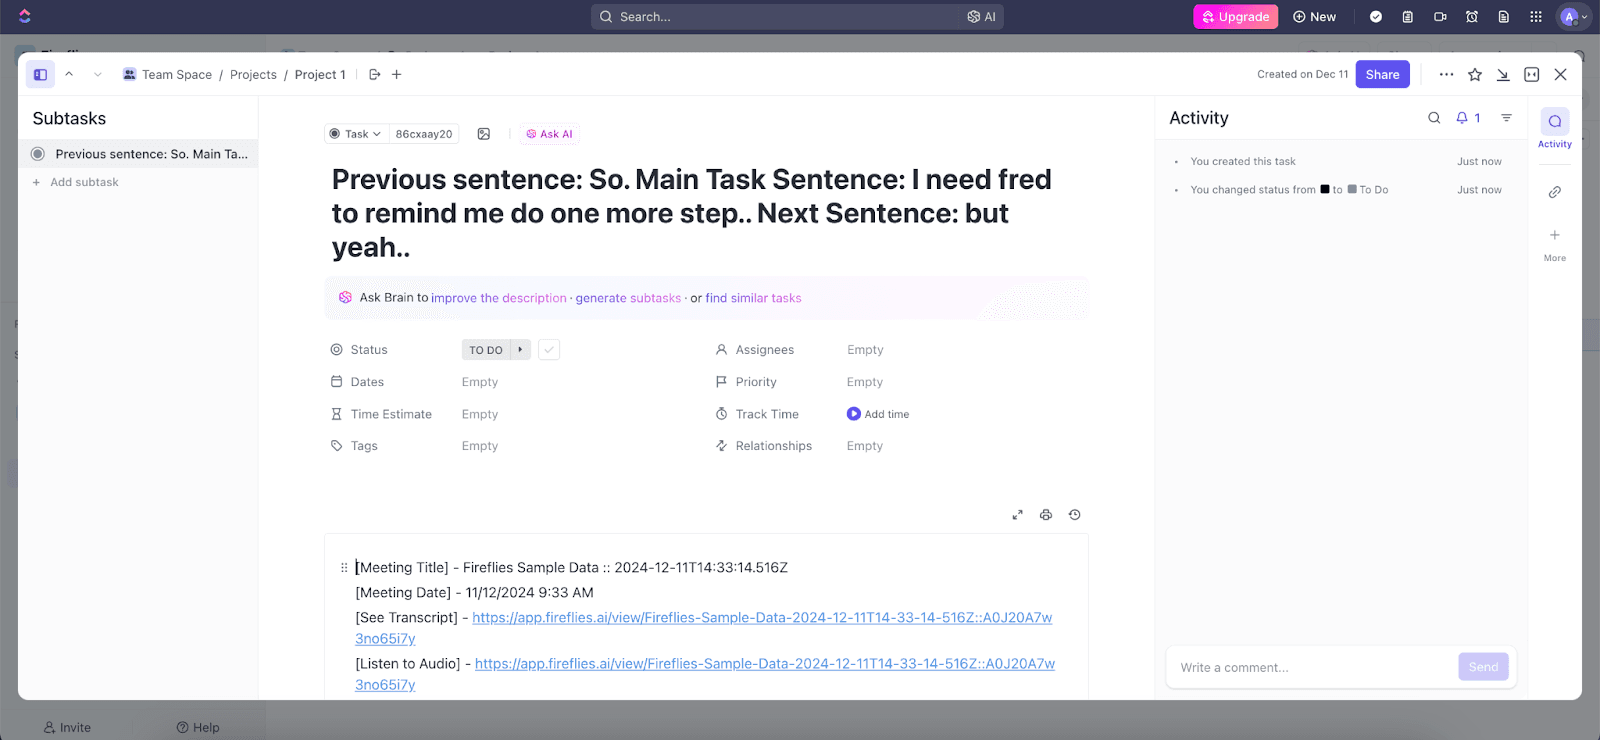Click the Share button

click(1382, 75)
